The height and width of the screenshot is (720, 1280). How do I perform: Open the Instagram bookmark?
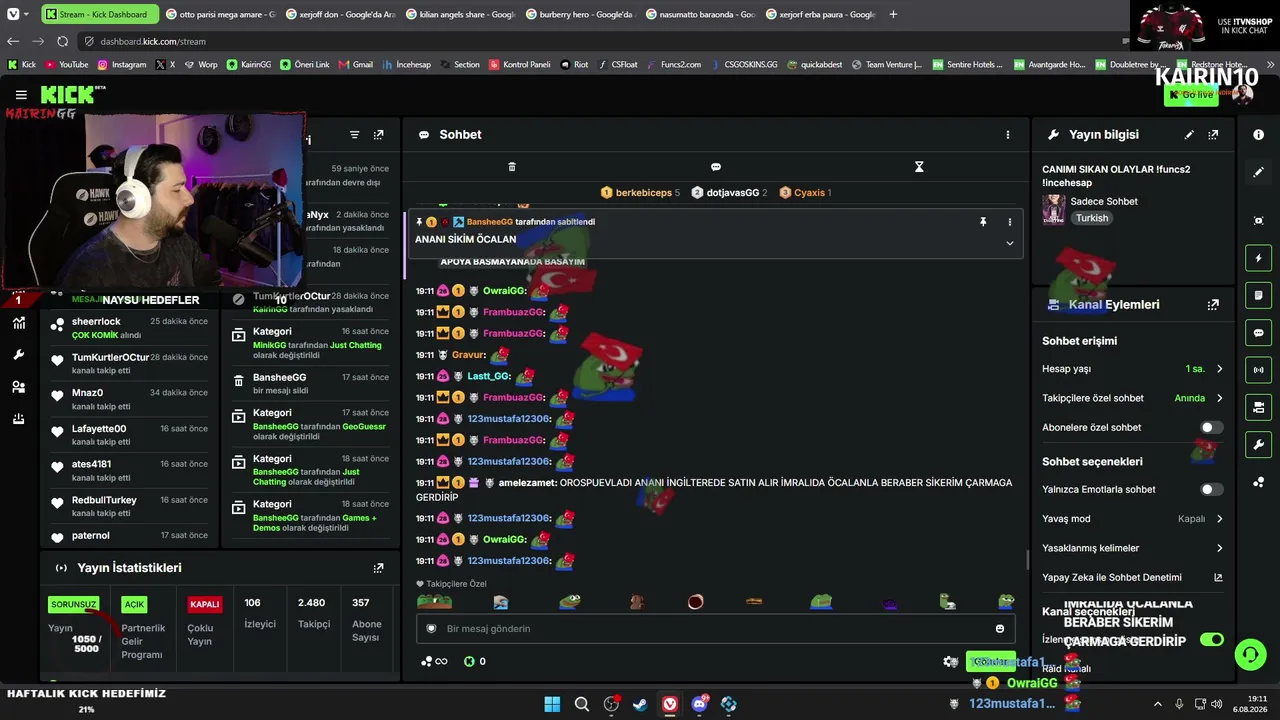(x=122, y=65)
